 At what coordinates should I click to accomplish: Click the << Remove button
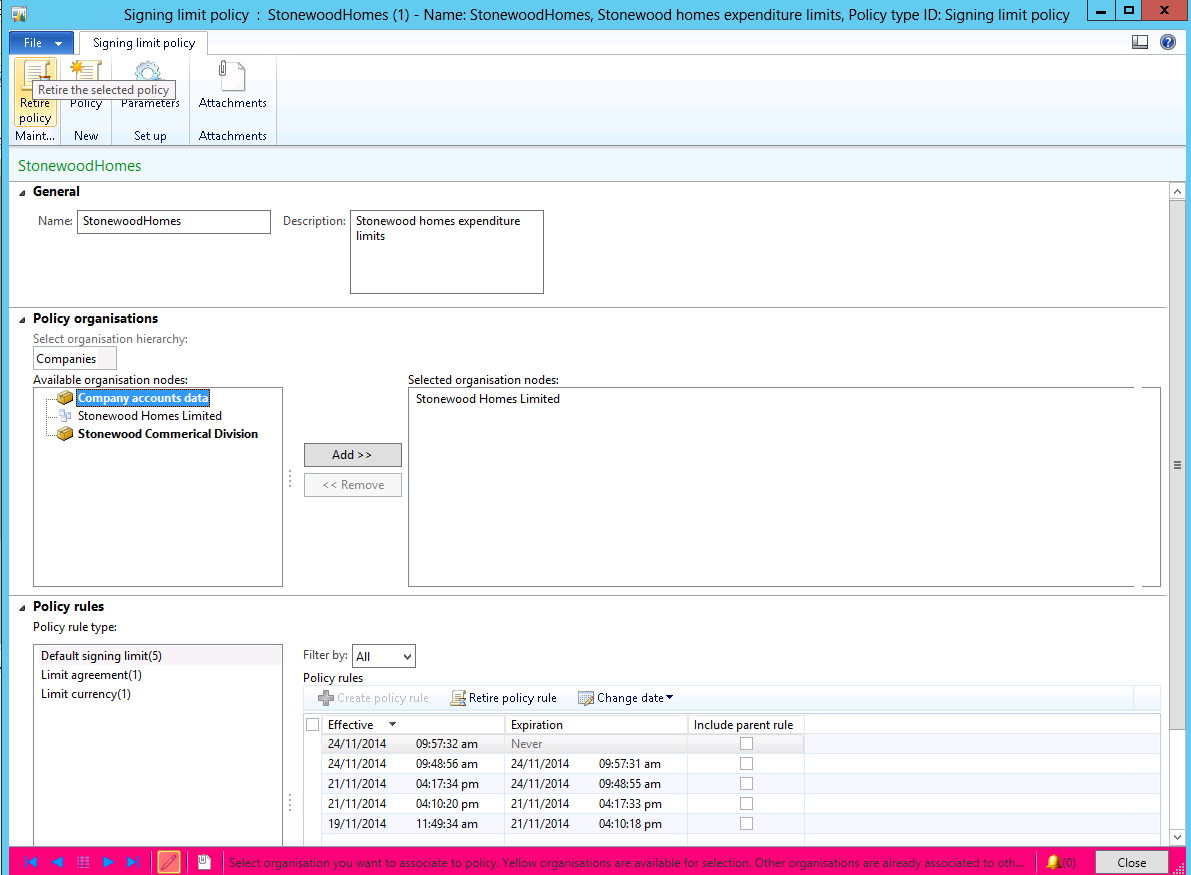(352, 485)
